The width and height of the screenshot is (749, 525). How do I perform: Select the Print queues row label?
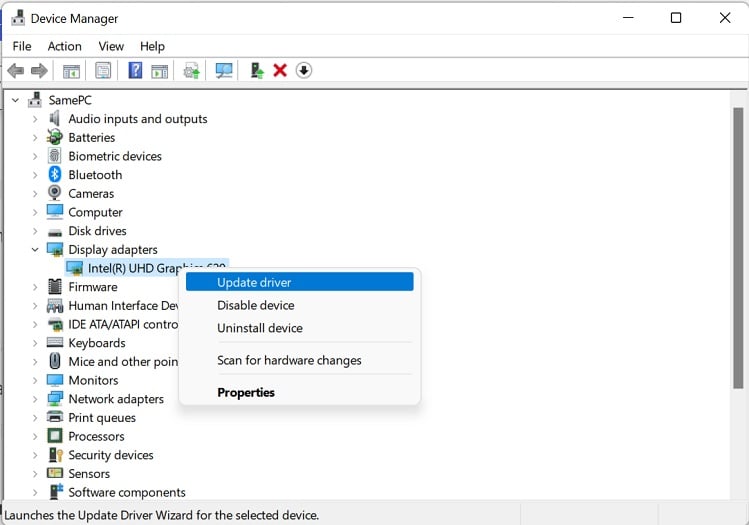(x=102, y=418)
